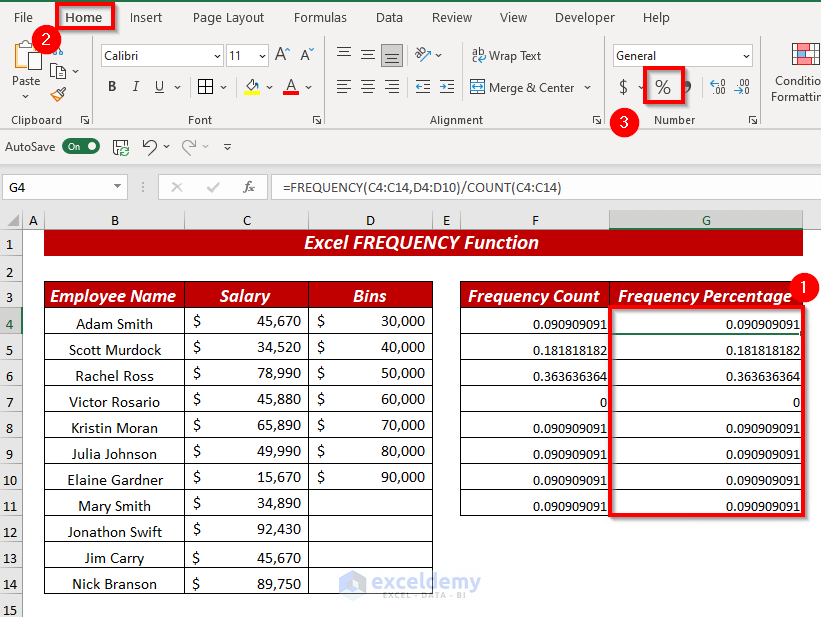Switch to the Formulas tab
This screenshot has width=821, height=617.
[321, 17]
